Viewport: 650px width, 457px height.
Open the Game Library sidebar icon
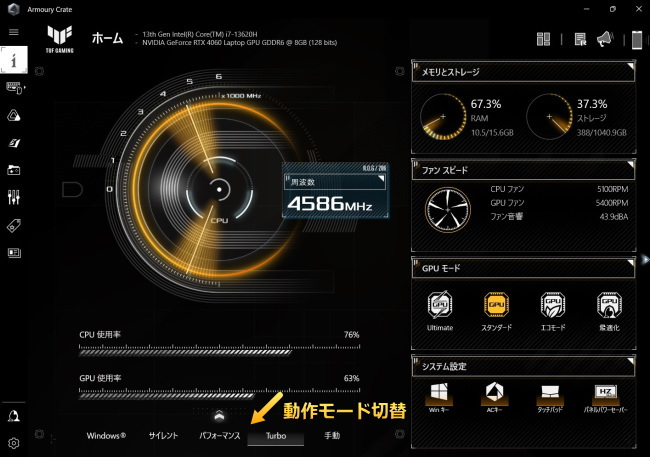(14, 170)
